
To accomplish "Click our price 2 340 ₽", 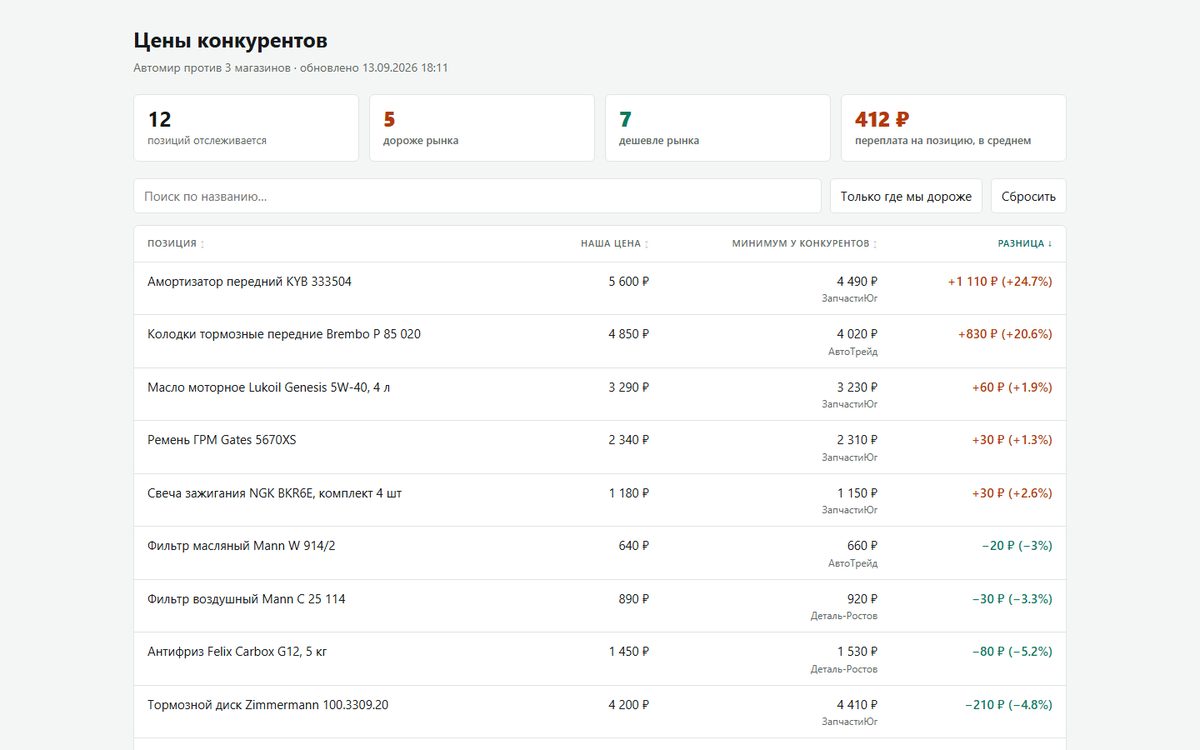I will [629, 440].
